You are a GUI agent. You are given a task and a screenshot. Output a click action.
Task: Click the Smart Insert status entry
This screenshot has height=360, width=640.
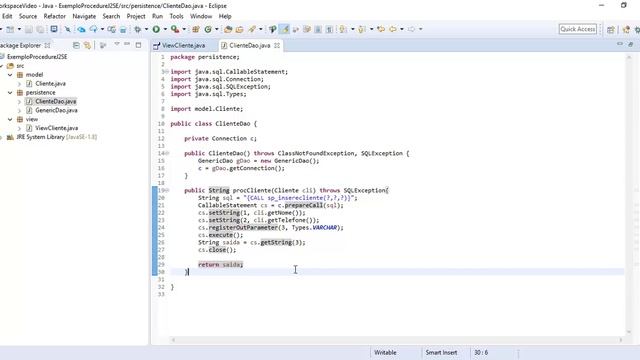[x=441, y=353]
